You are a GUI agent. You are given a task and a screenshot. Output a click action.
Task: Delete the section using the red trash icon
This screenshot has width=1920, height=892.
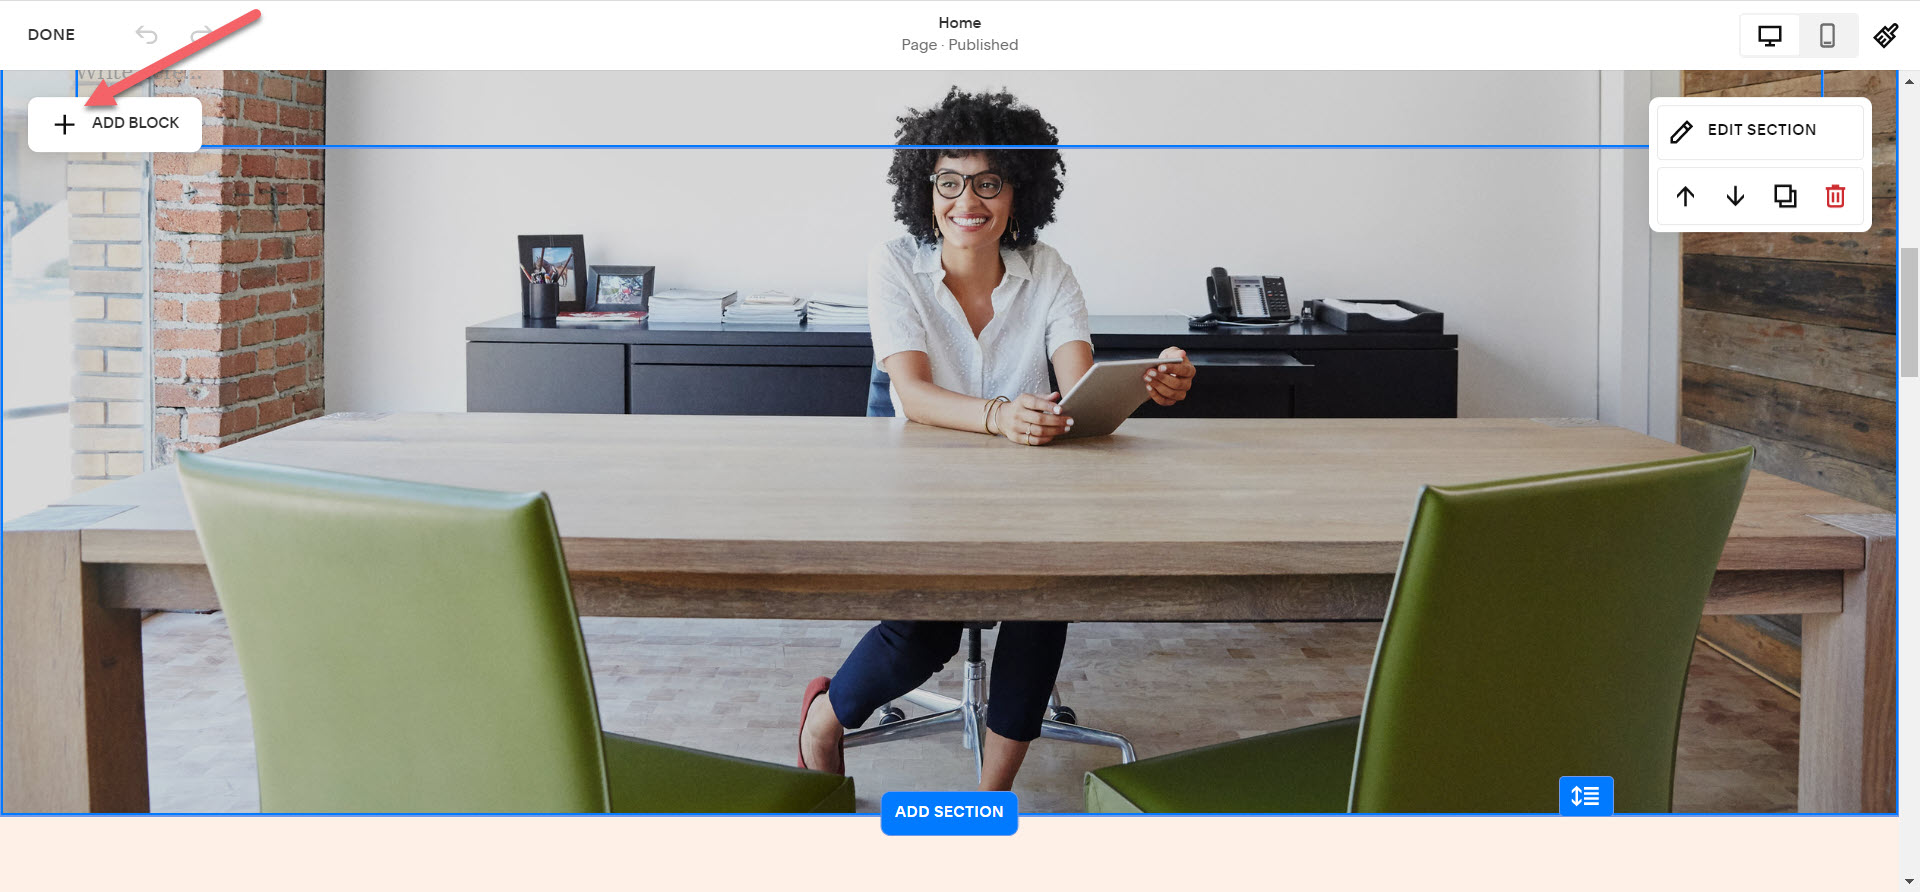click(x=1835, y=196)
